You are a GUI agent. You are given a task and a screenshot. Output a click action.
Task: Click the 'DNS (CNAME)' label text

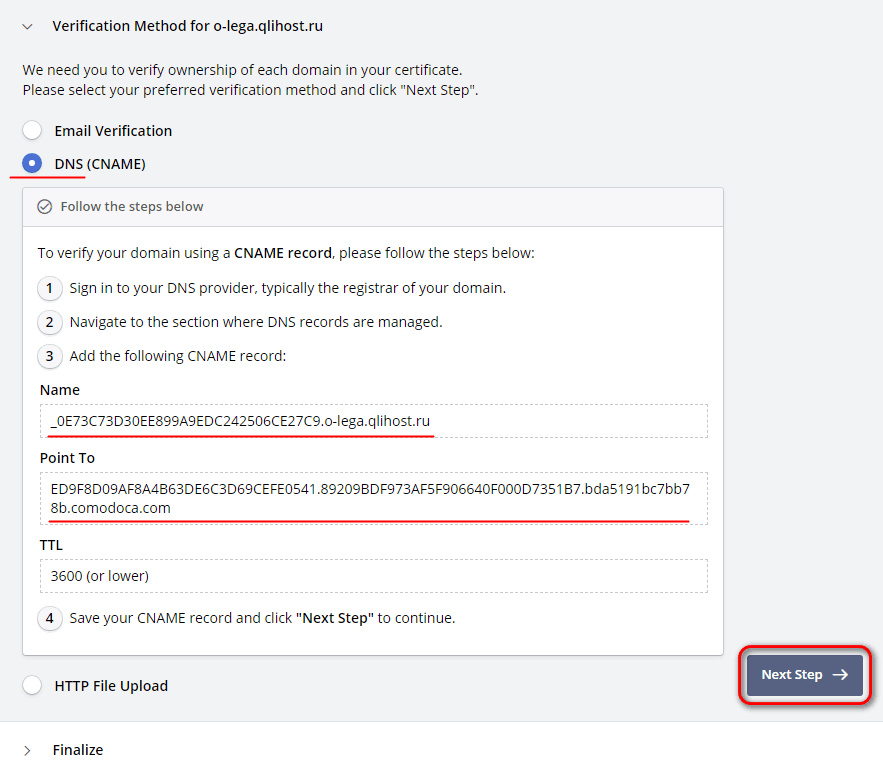(100, 164)
